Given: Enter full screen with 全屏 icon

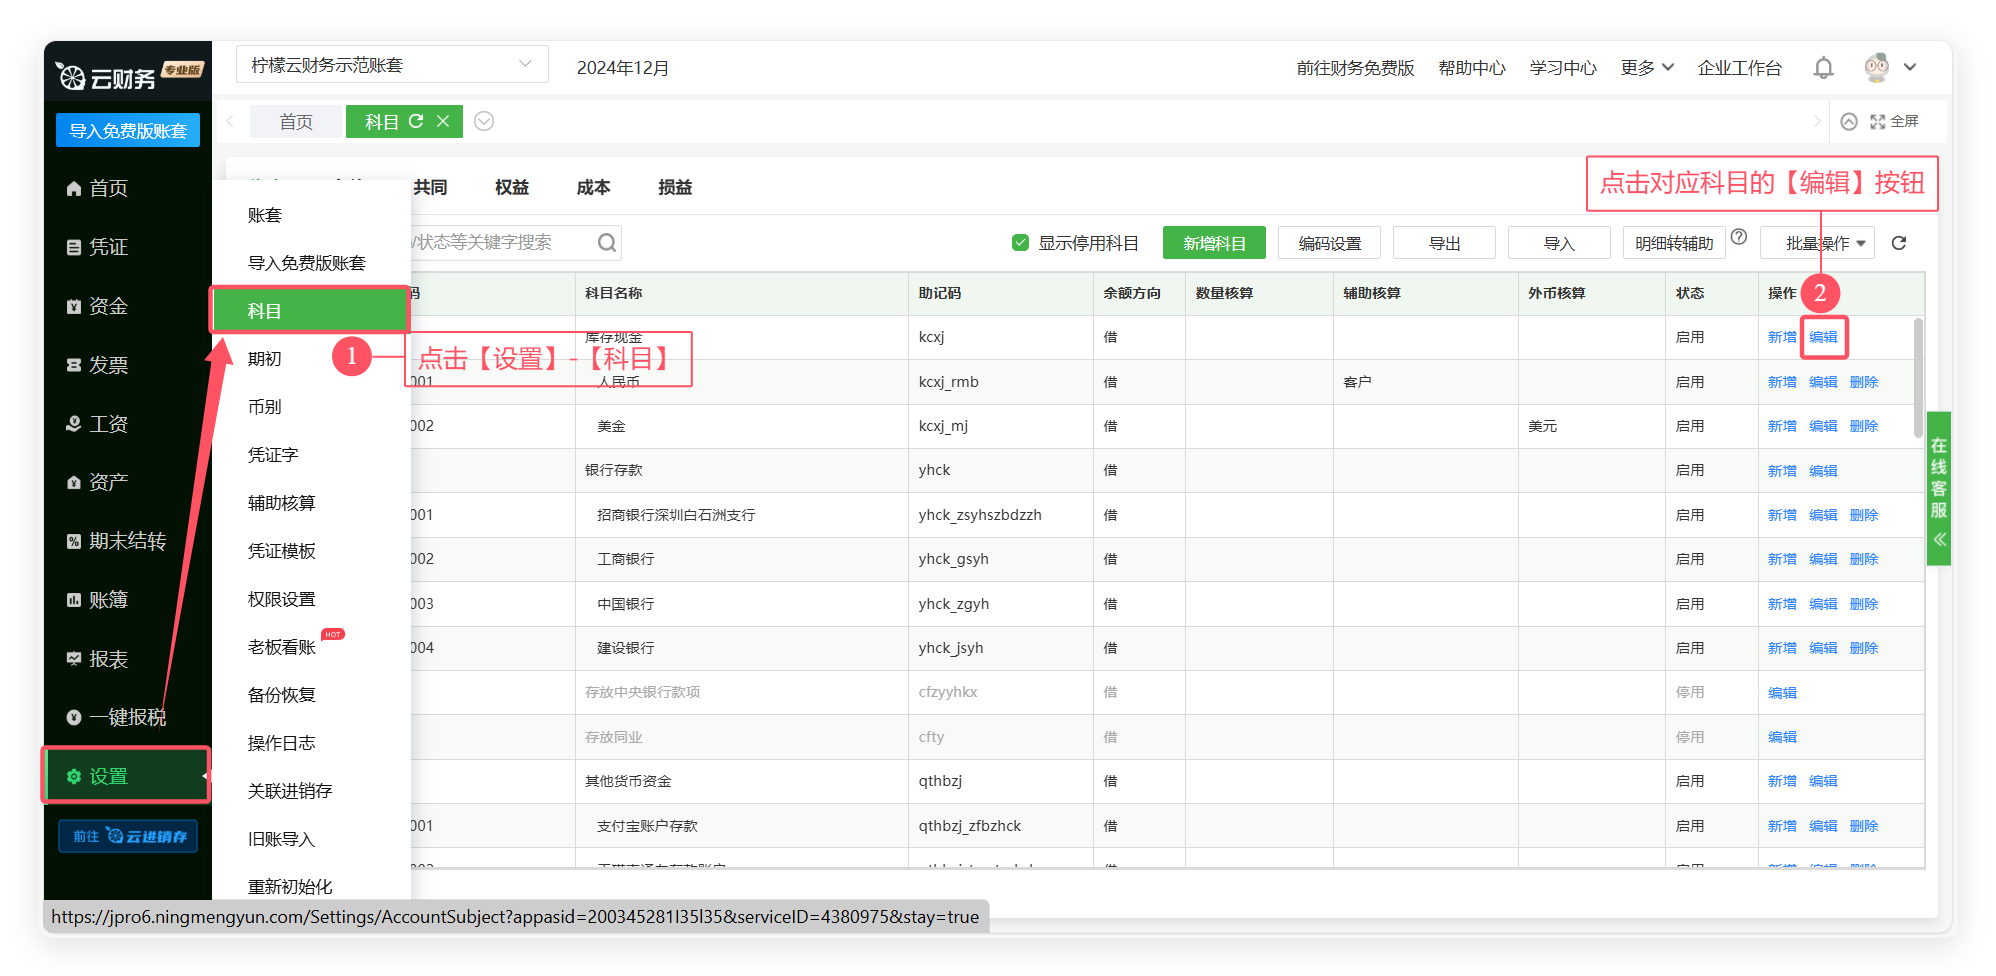Looking at the screenshot, I should [x=1894, y=121].
